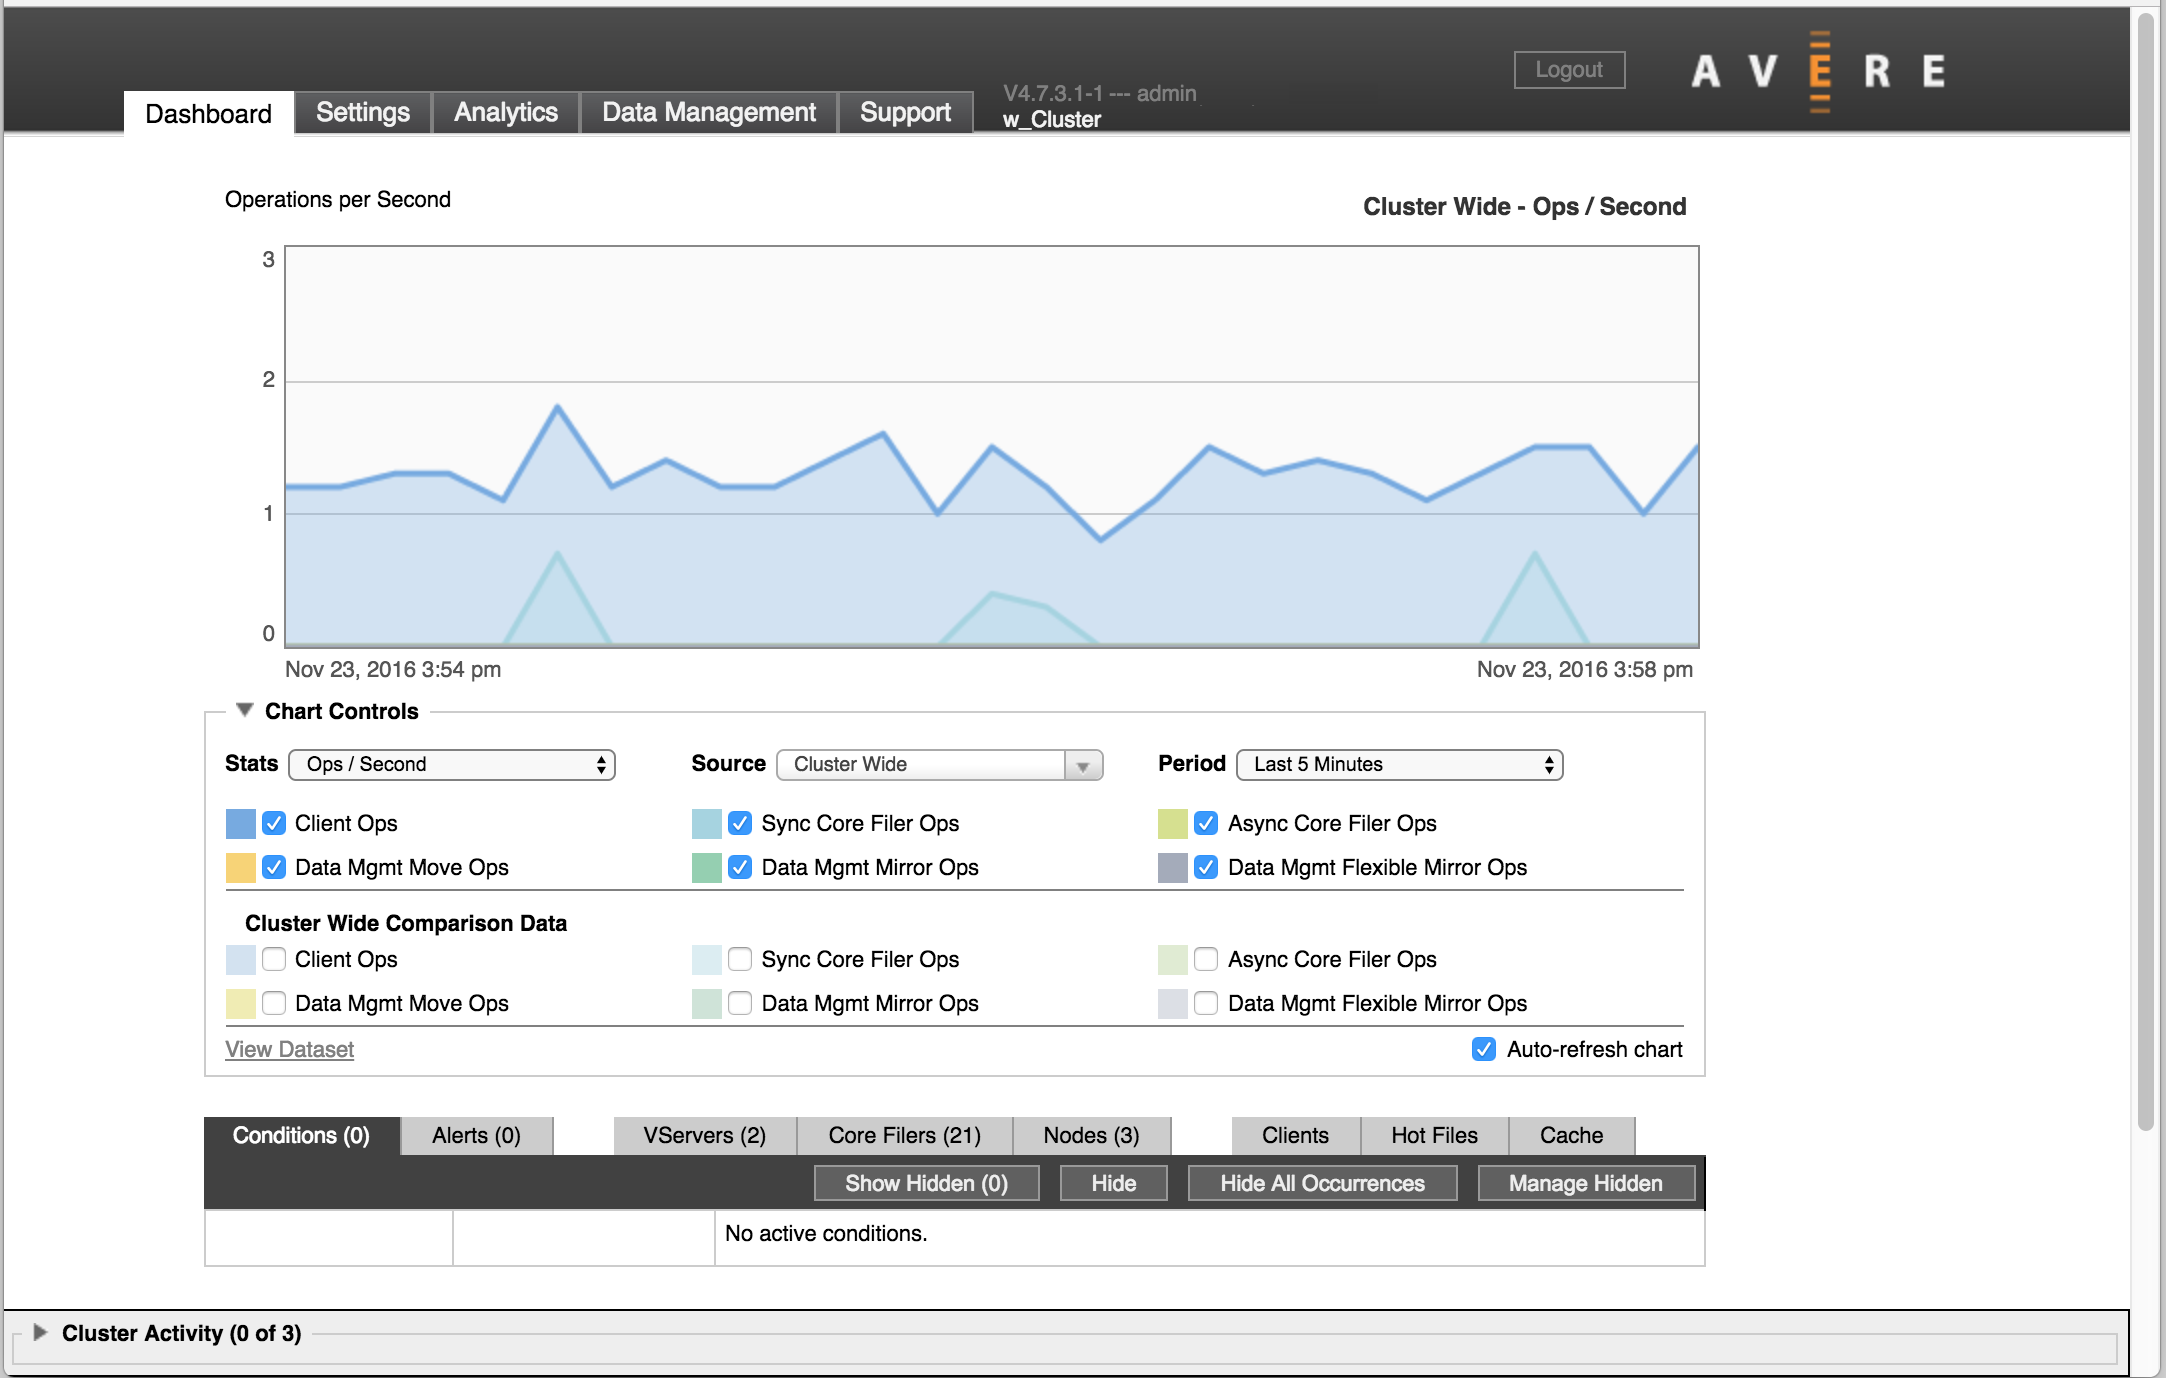
Task: Open the Stats dropdown Ops / Second
Action: [452, 764]
